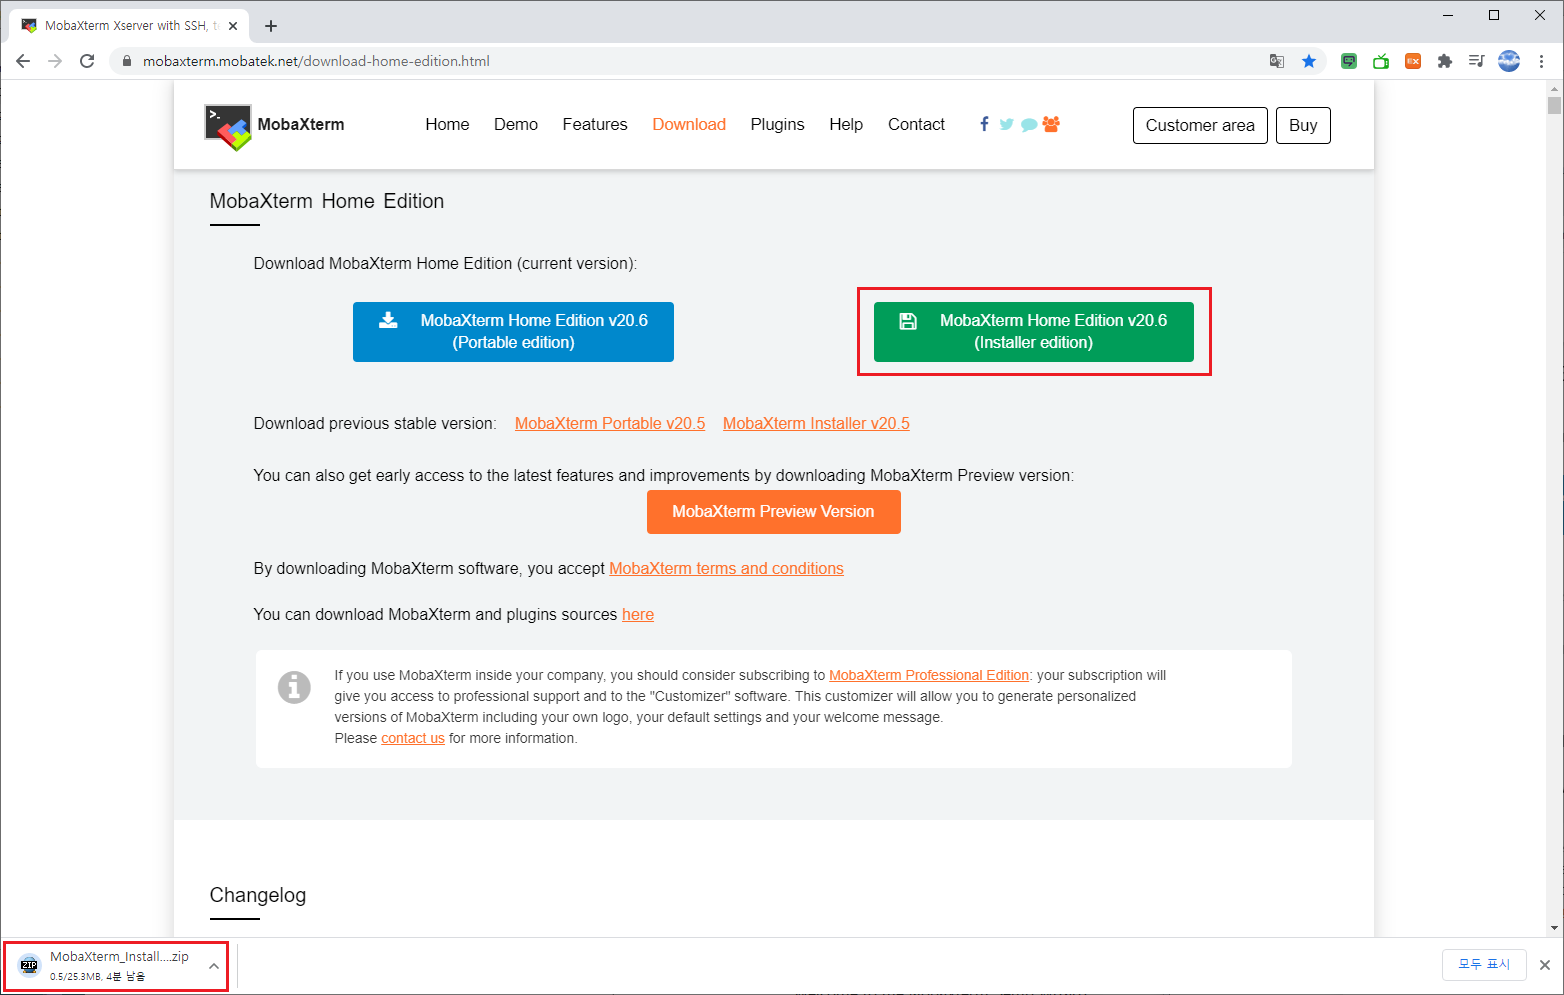Open the green TV extension icon
This screenshot has width=1564, height=995.
point(1381,61)
